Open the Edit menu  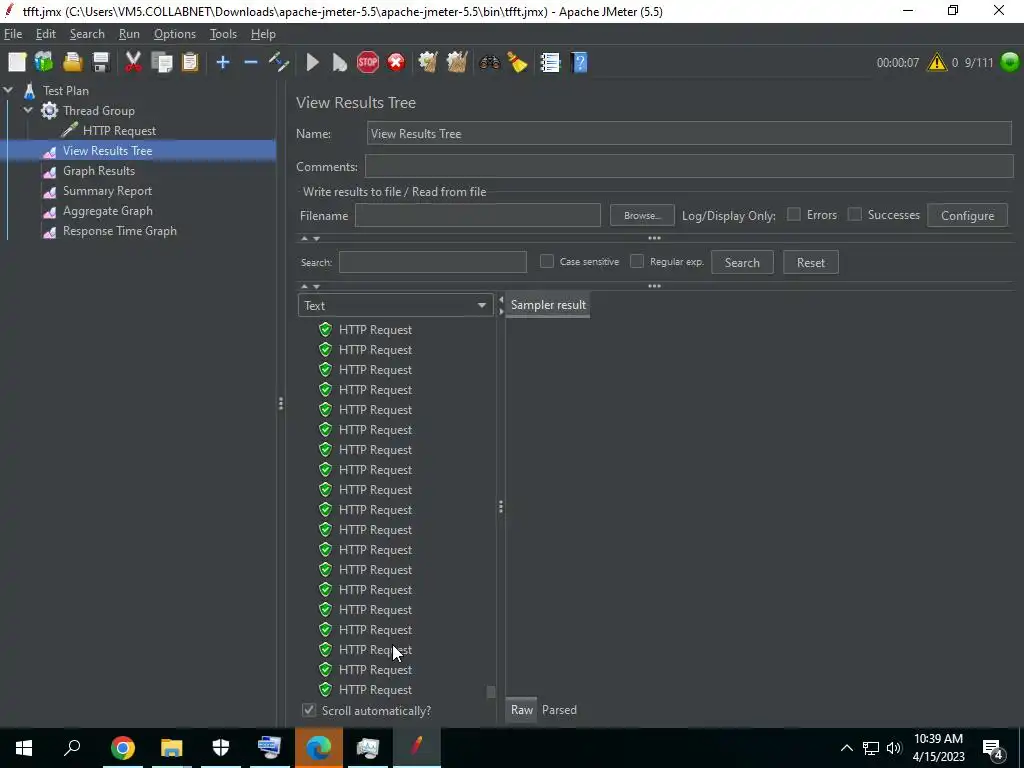click(46, 34)
